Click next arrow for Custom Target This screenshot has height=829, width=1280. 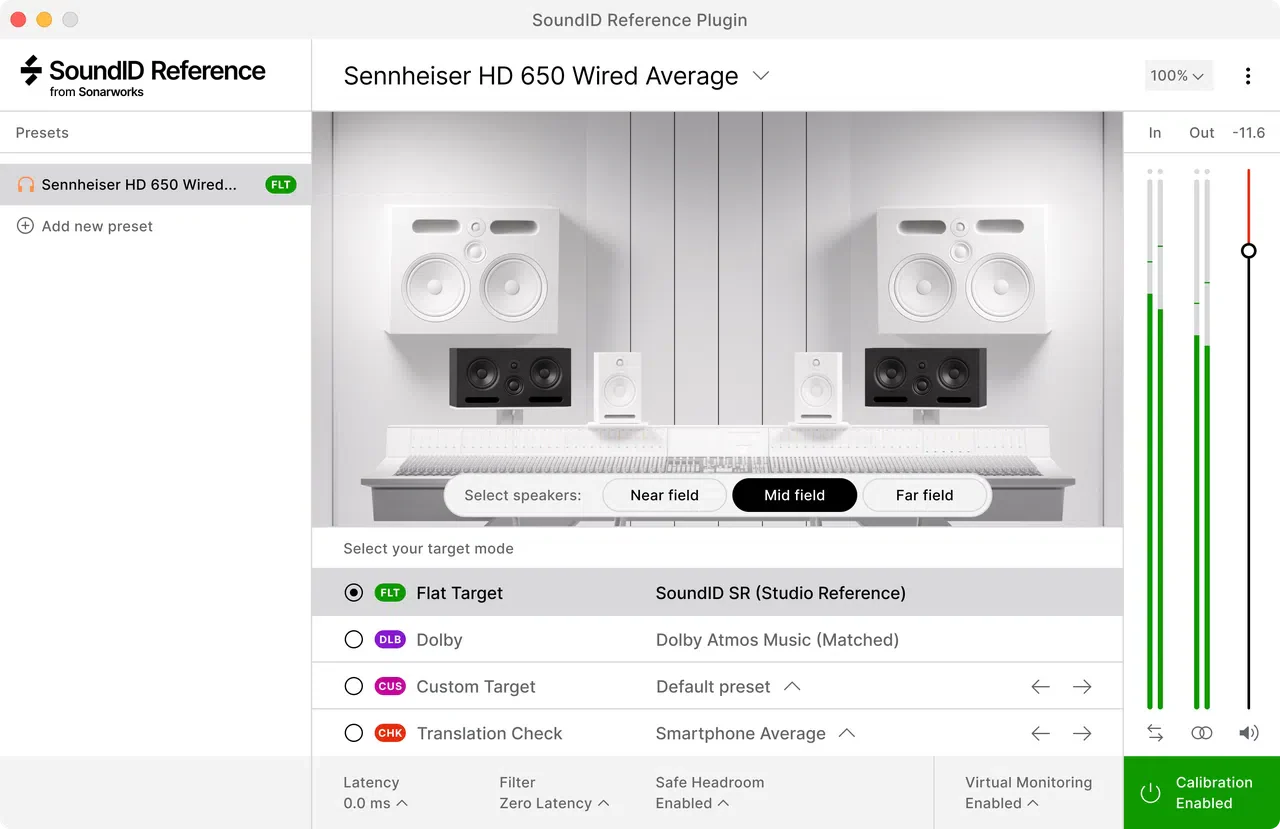coord(1082,687)
